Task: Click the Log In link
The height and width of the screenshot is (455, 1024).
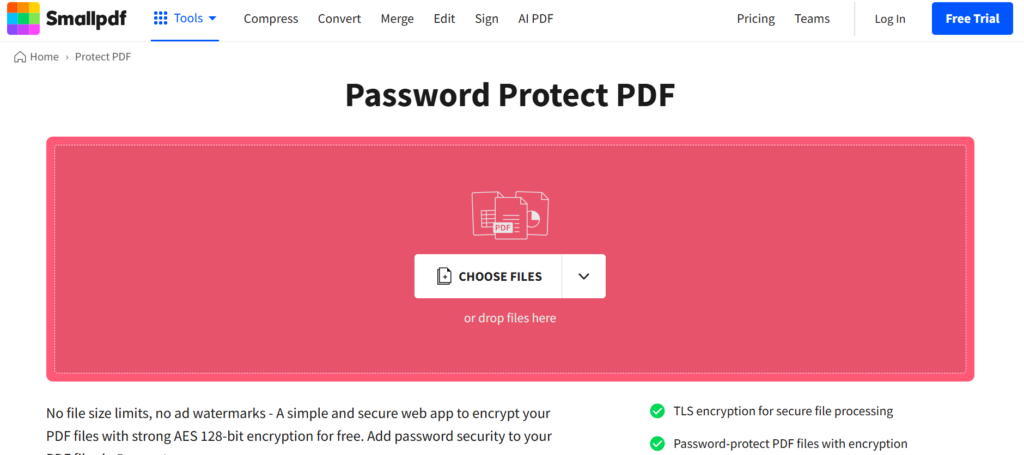Action: [x=890, y=19]
